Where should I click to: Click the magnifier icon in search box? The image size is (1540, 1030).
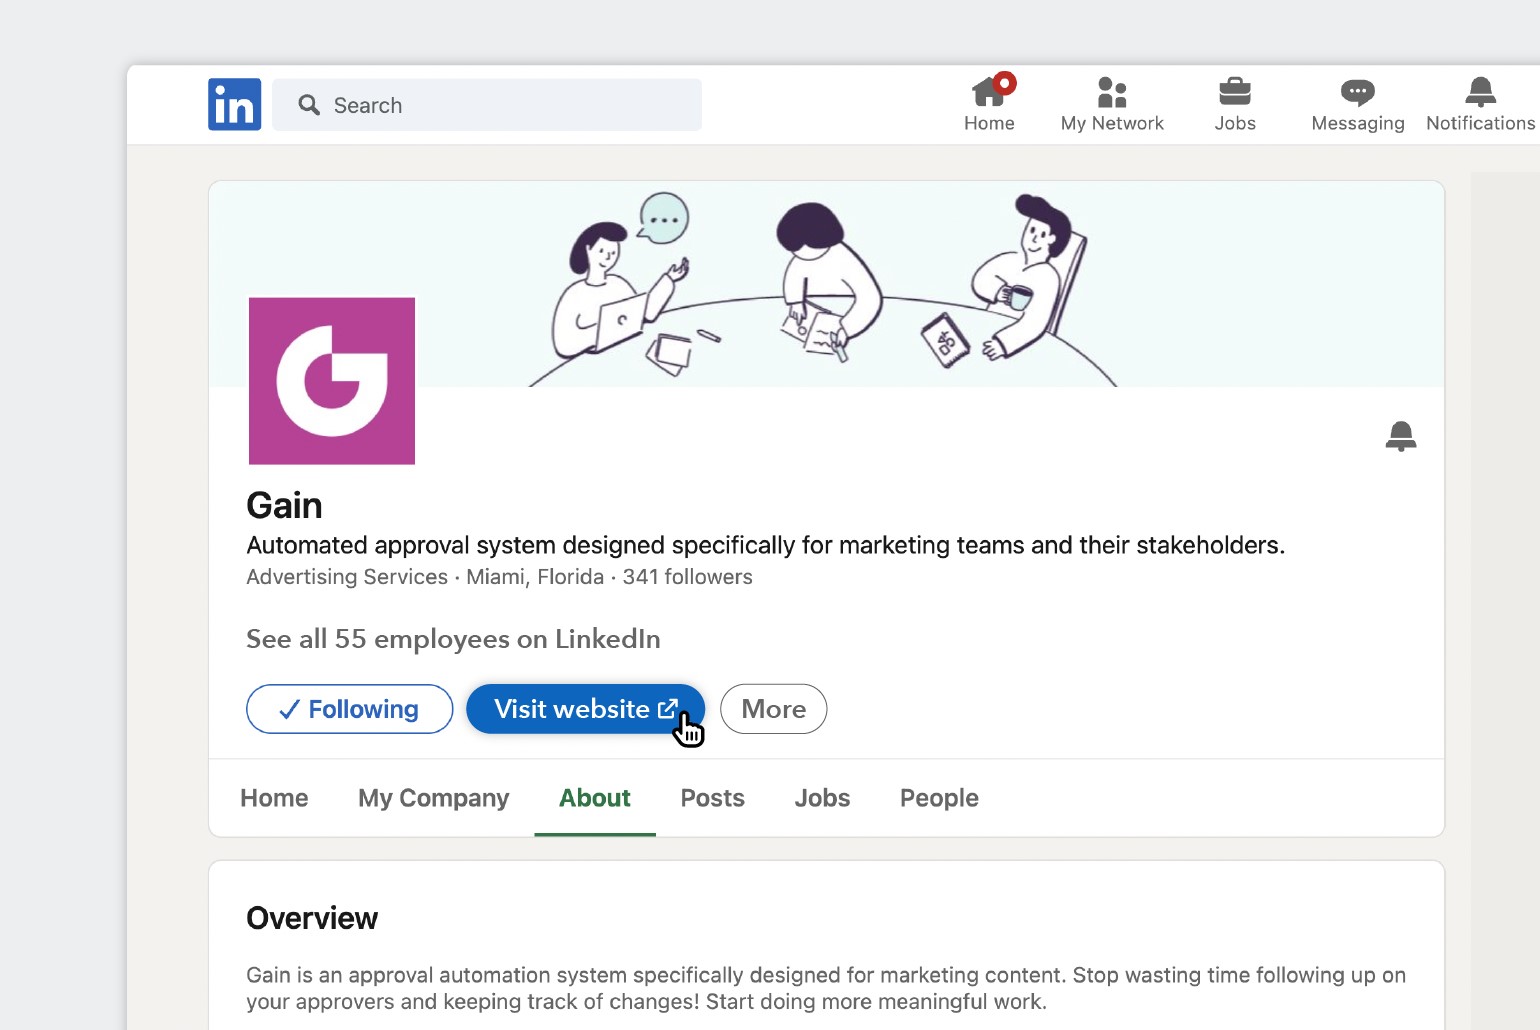click(309, 105)
